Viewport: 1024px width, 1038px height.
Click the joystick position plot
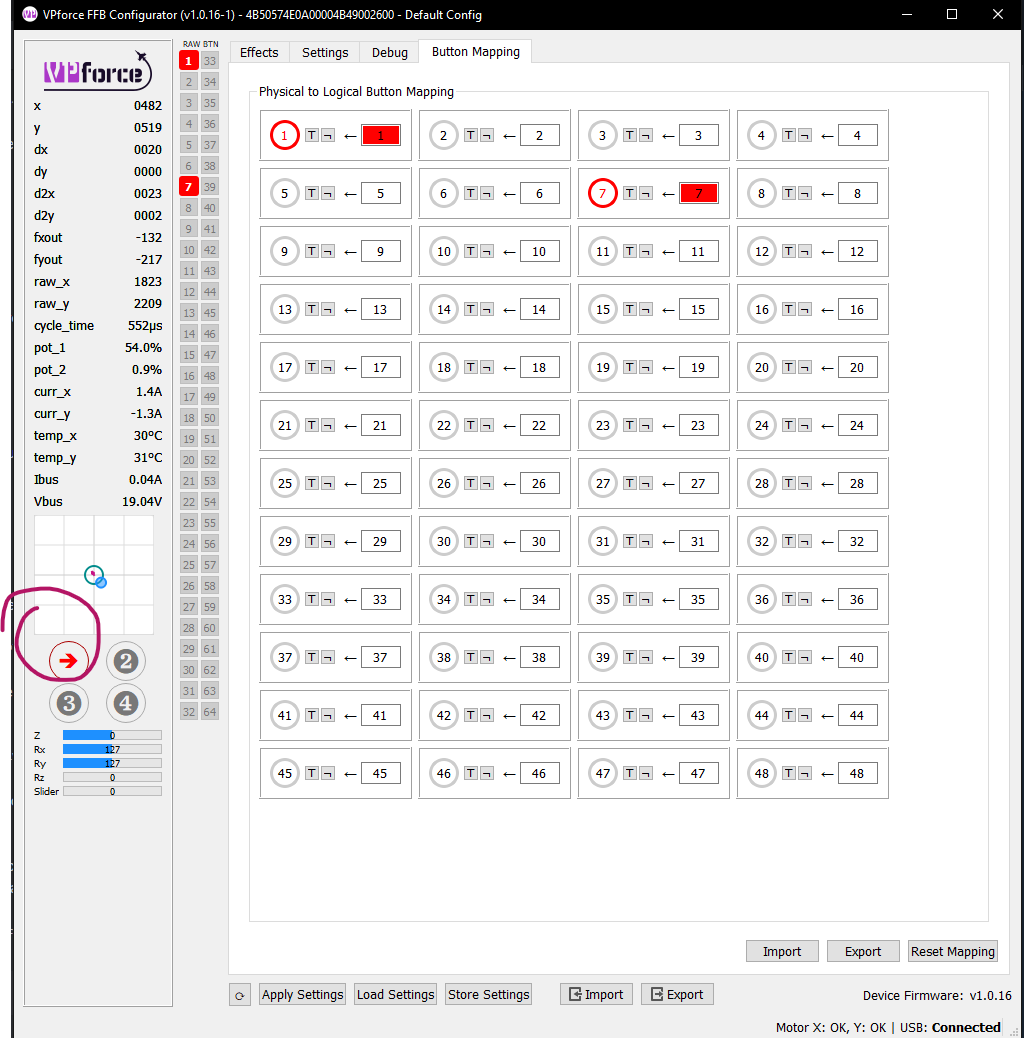click(x=94, y=575)
